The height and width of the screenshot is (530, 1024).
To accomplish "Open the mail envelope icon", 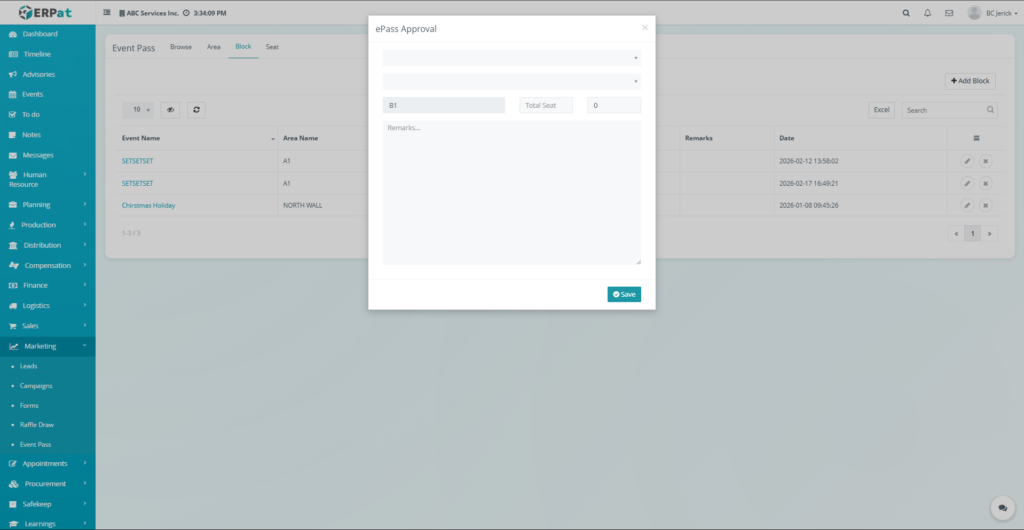I will 949,13.
